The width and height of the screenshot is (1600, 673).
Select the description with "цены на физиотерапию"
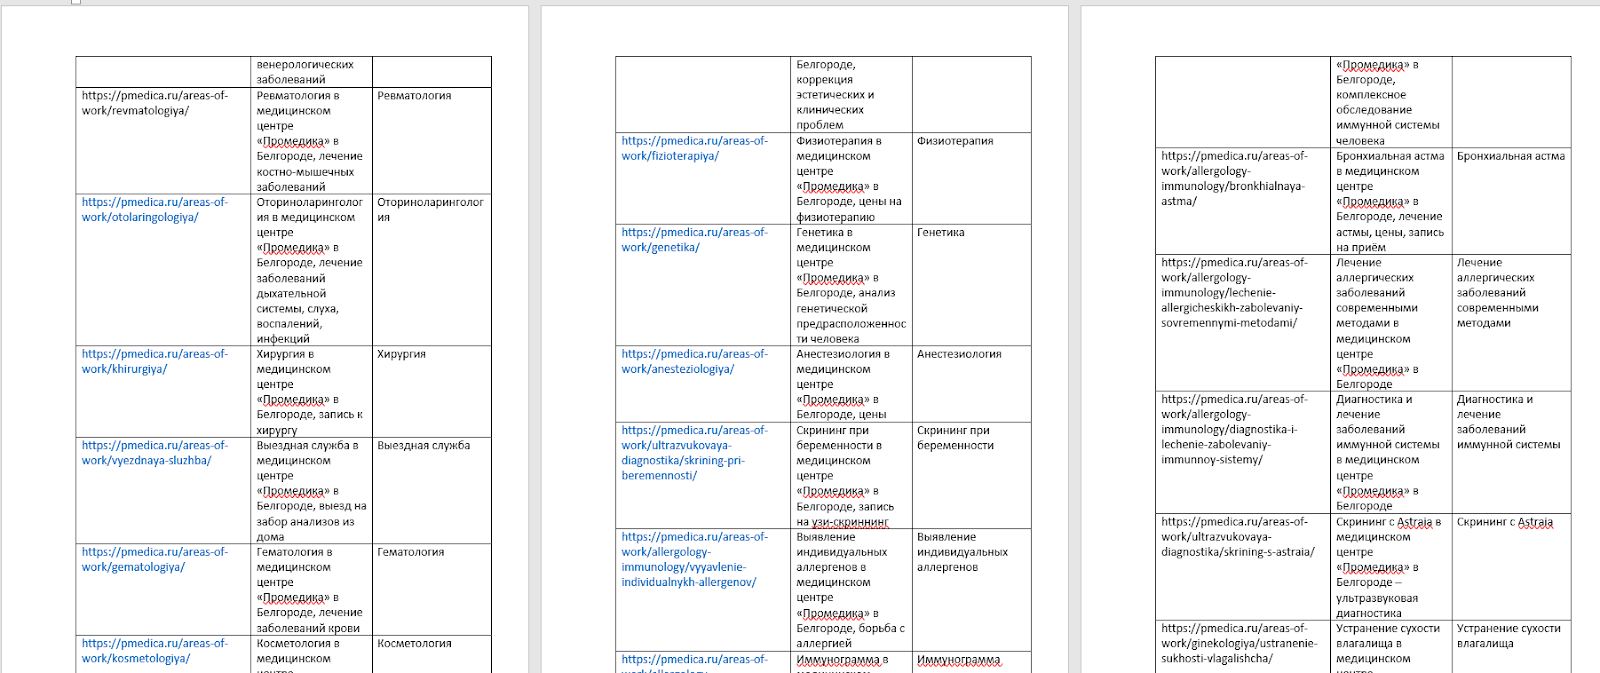tap(851, 179)
